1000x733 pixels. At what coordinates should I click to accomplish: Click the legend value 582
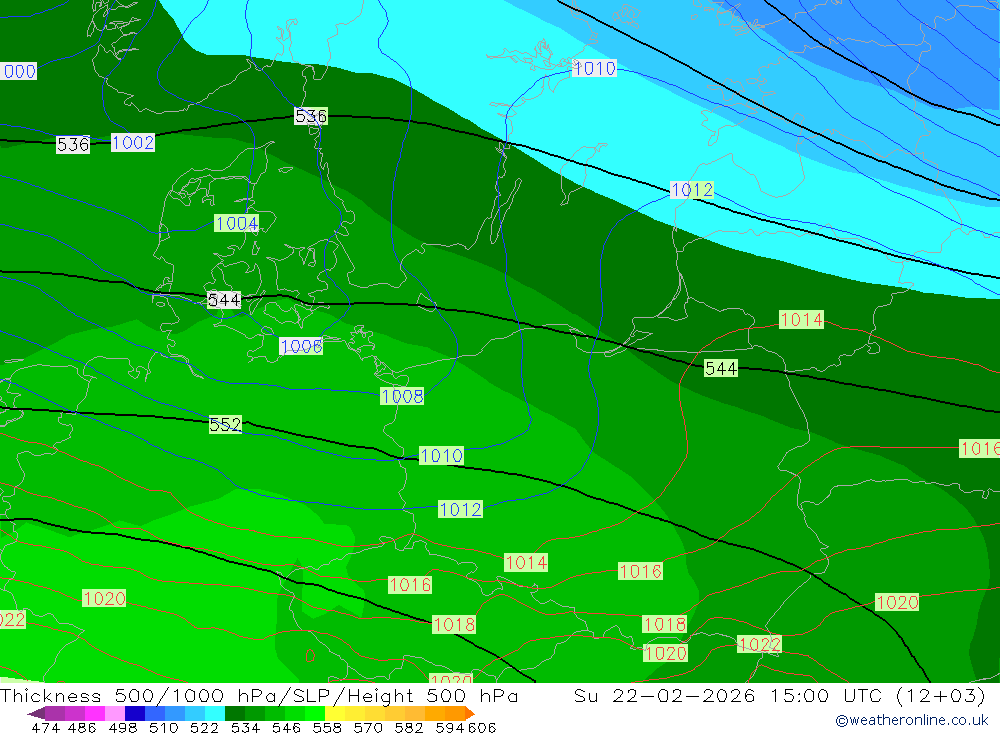point(409,727)
